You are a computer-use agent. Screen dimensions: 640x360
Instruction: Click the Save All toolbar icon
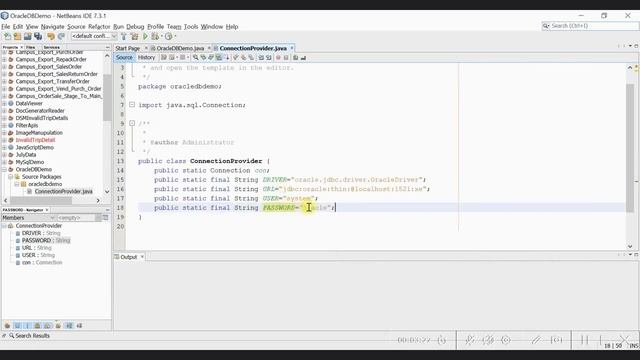pyautogui.click(x=38, y=37)
